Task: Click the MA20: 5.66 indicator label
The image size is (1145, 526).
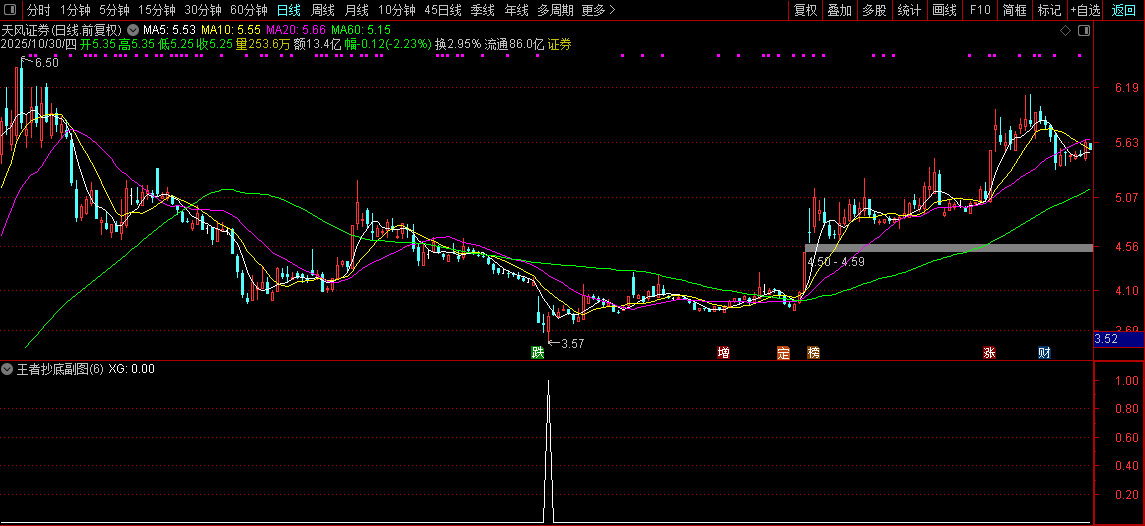Action: 295,31
